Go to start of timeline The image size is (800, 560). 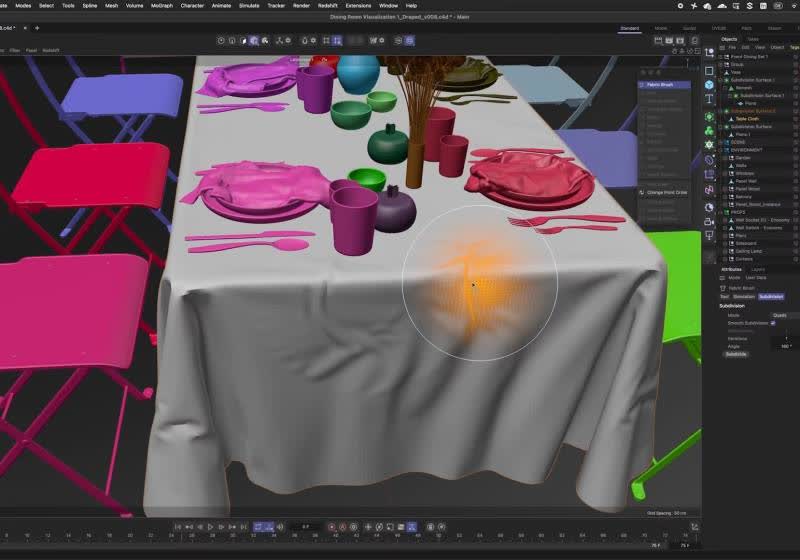[x=178, y=527]
